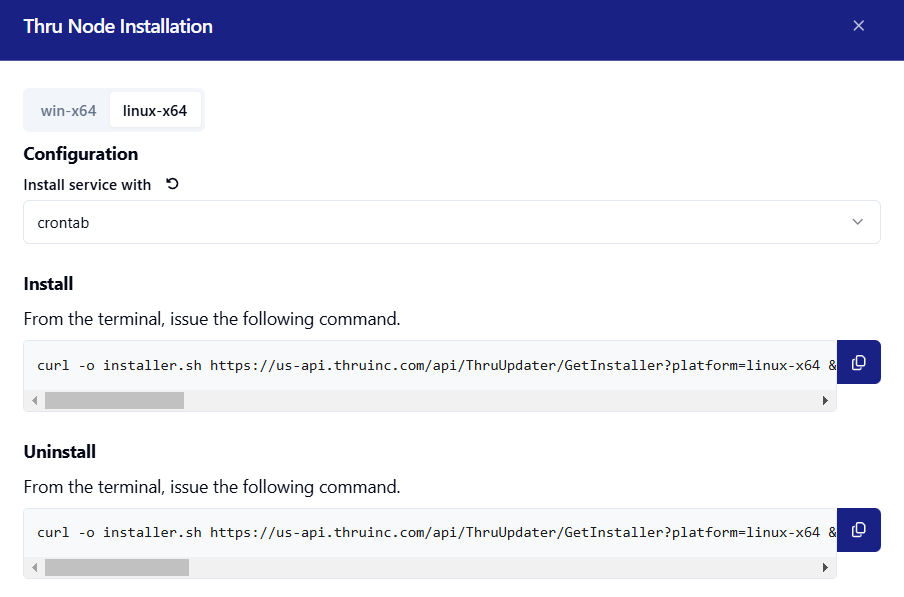Viewport: 904px width, 597px height.
Task: Click the Thru Node Installation title
Action: (118, 27)
